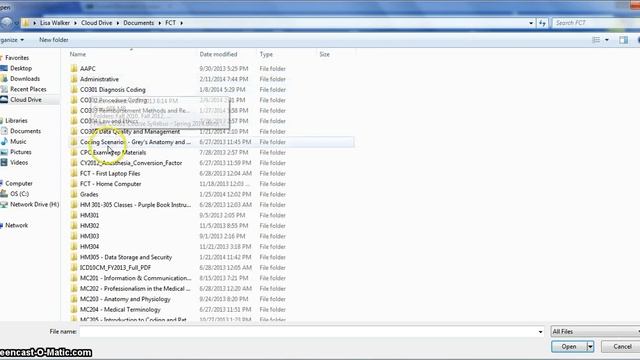This screenshot has height=360, width=640.
Task: Sort by the Name column header
Action: (78, 54)
